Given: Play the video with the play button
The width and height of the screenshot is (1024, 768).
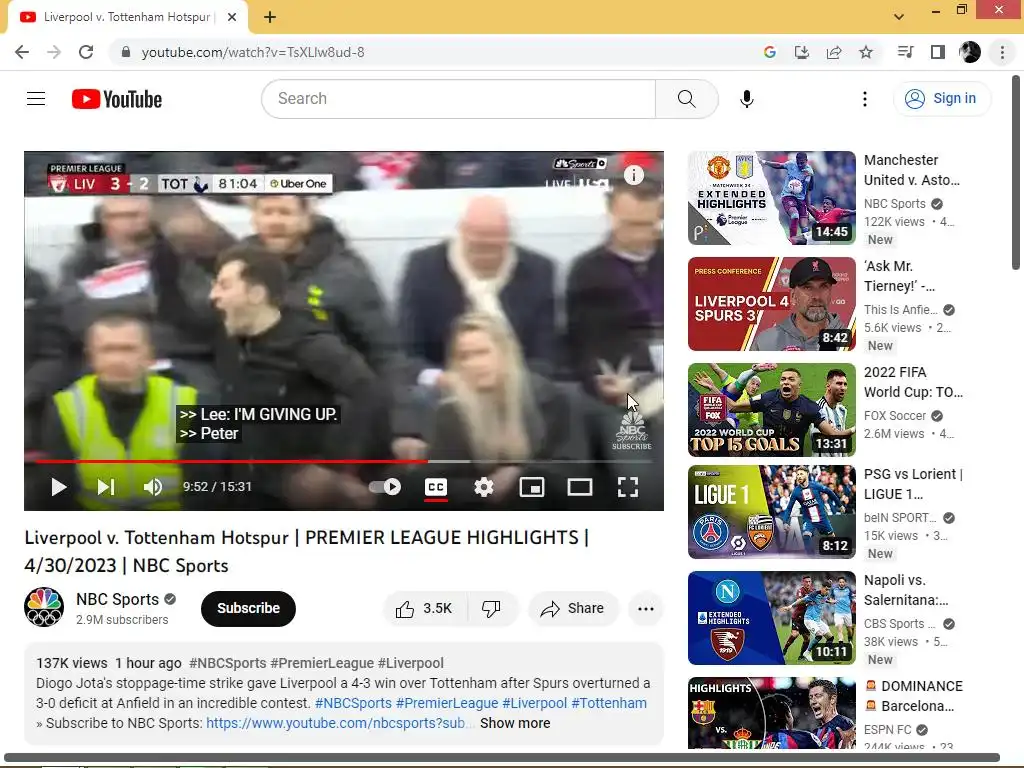Looking at the screenshot, I should [59, 487].
